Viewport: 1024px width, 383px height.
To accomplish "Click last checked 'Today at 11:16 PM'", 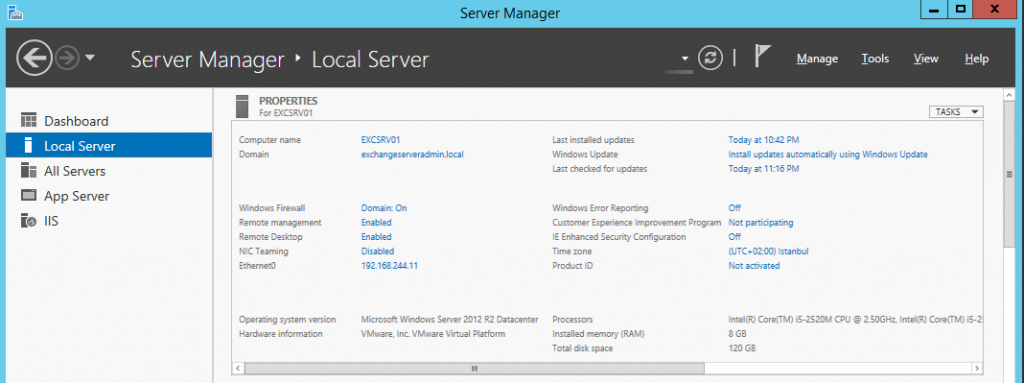I will [763, 169].
